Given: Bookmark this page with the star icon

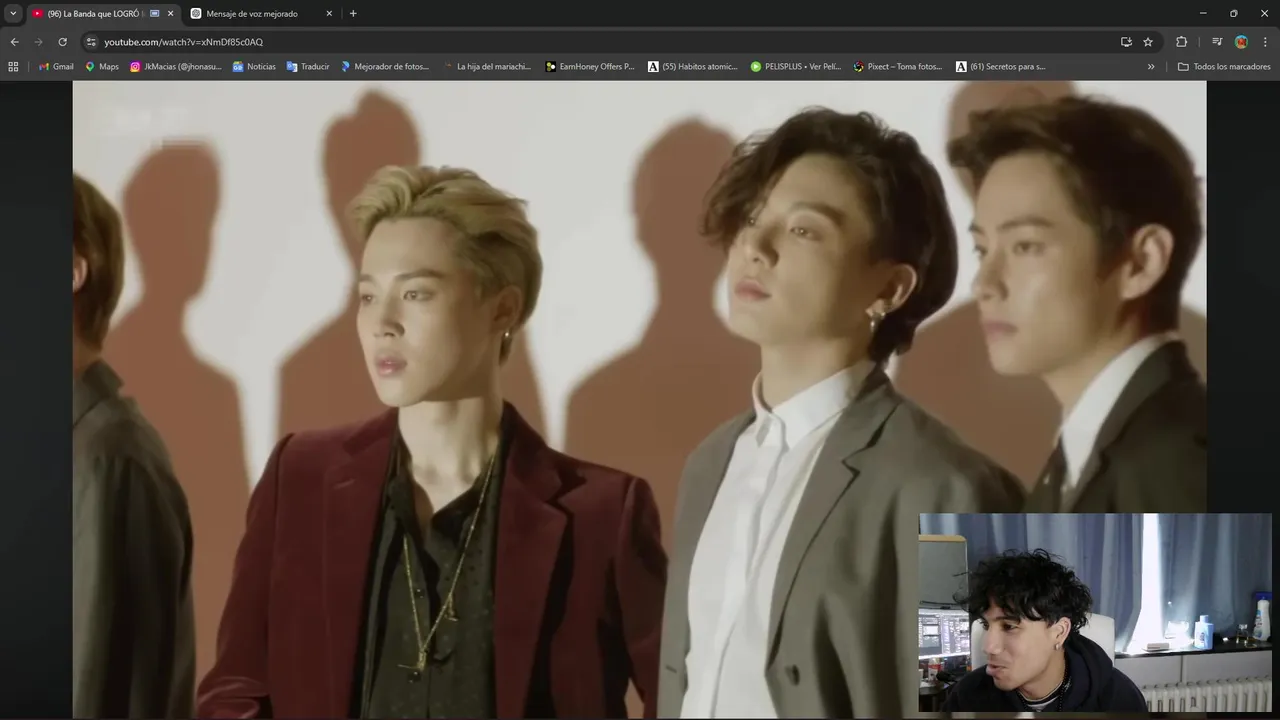Looking at the screenshot, I should pyautogui.click(x=1148, y=42).
